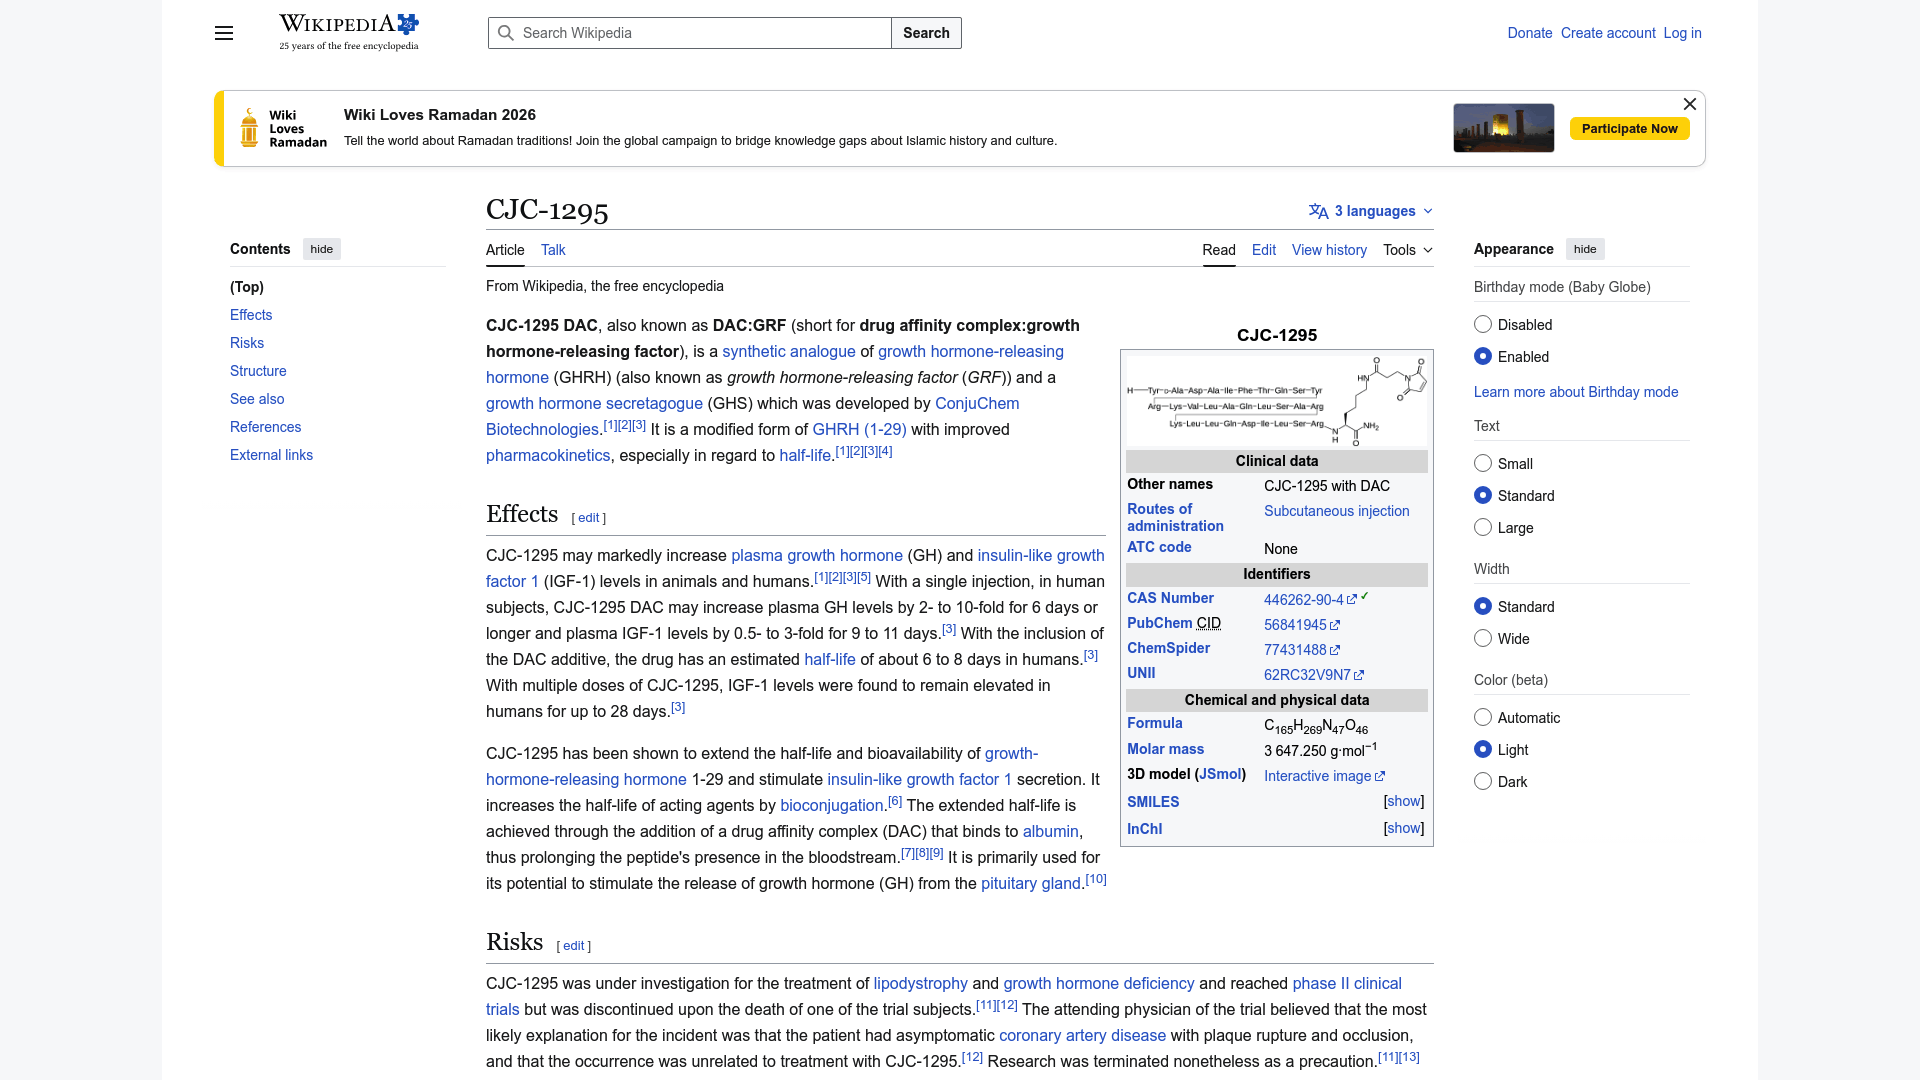
Task: Click into the Search Wikipedia field
Action: click(x=700, y=33)
